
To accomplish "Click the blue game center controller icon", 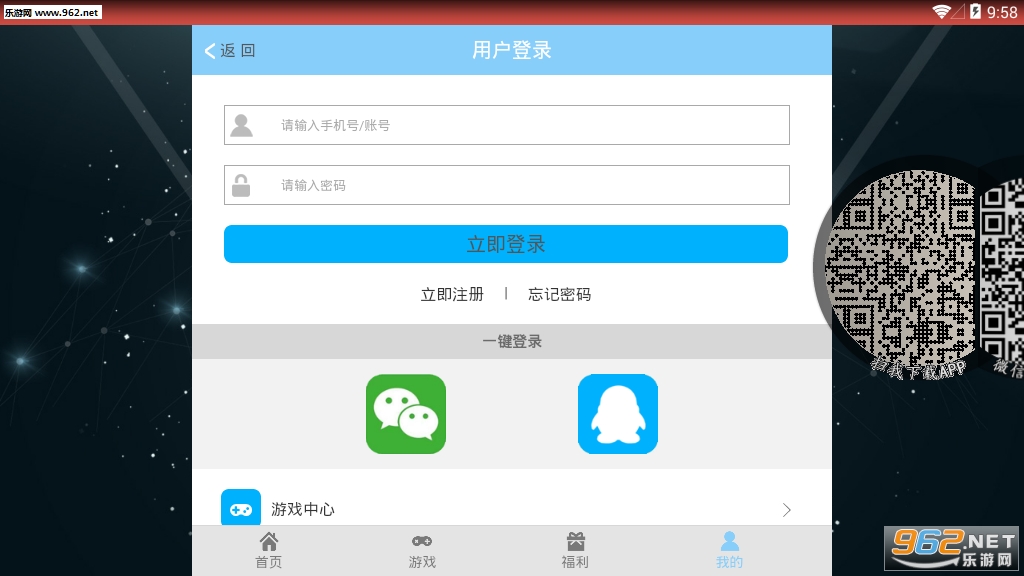I will [x=241, y=508].
